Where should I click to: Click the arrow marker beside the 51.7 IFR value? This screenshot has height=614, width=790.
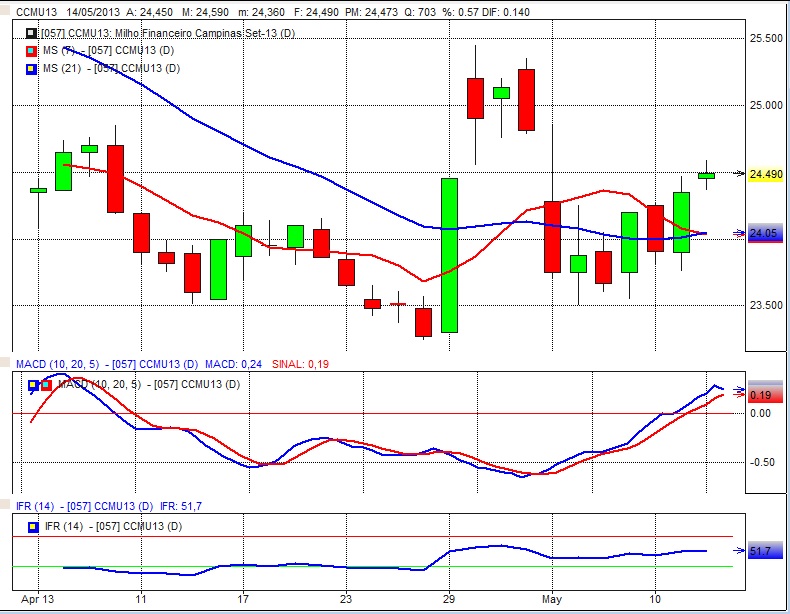point(738,551)
